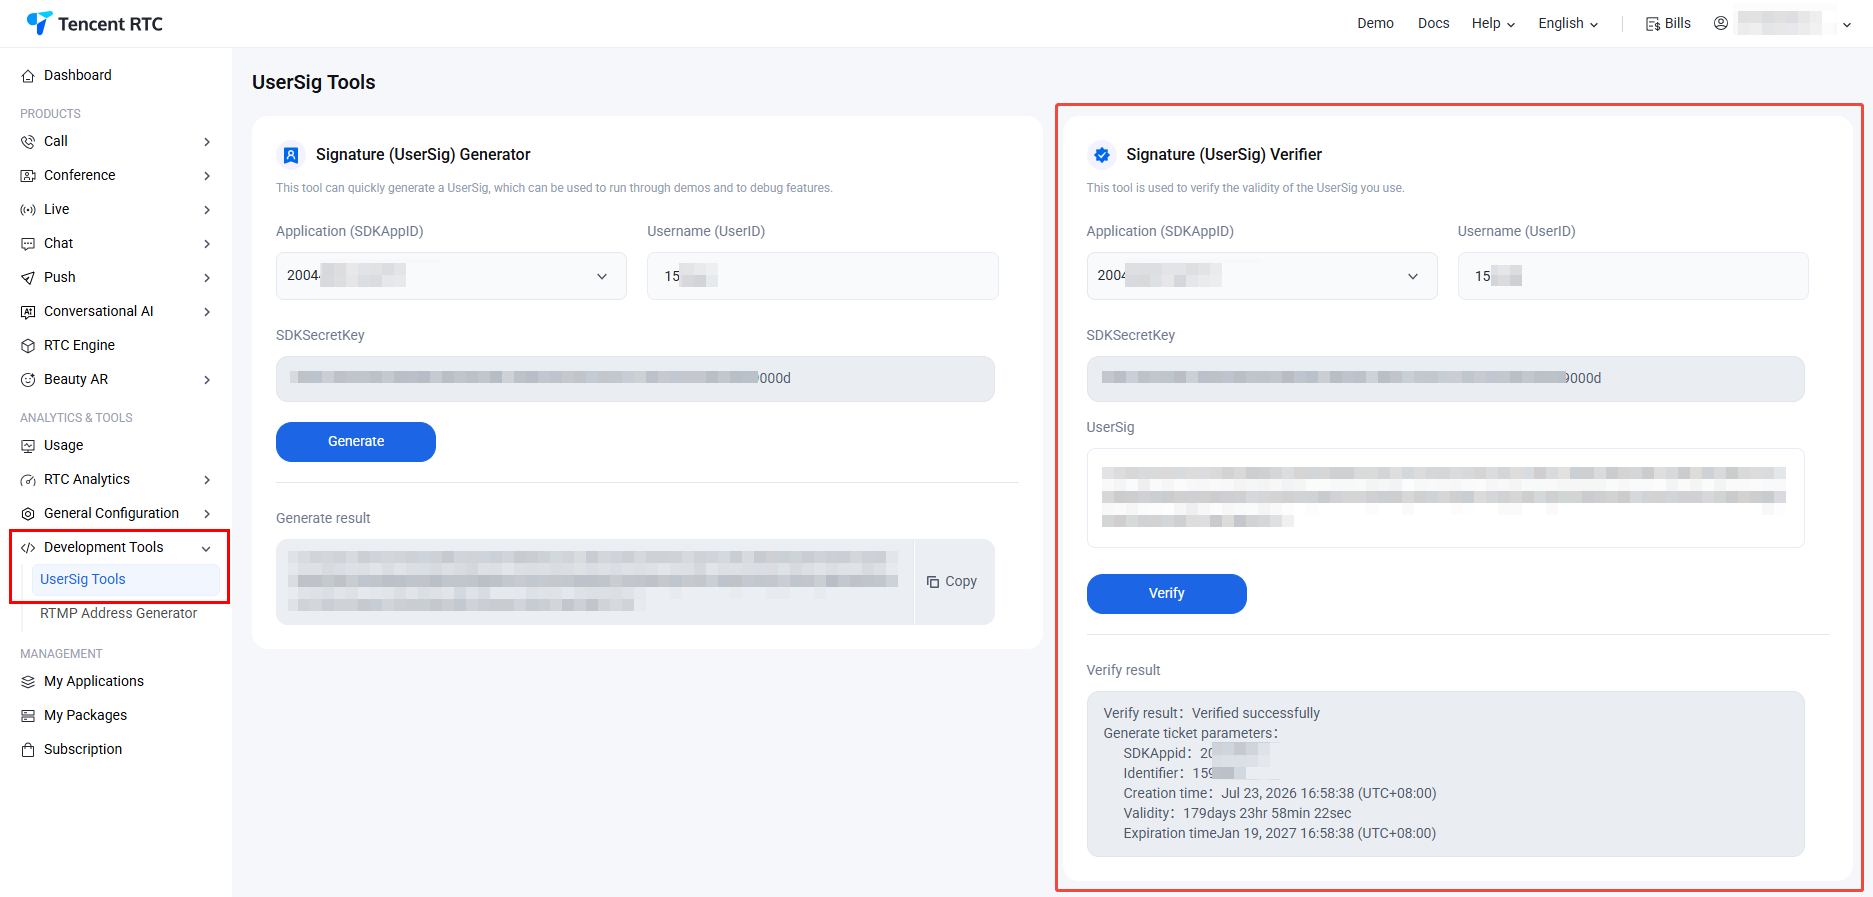Open the Generator SDKAppID dropdown
The image size is (1873, 897).
pos(451,276)
